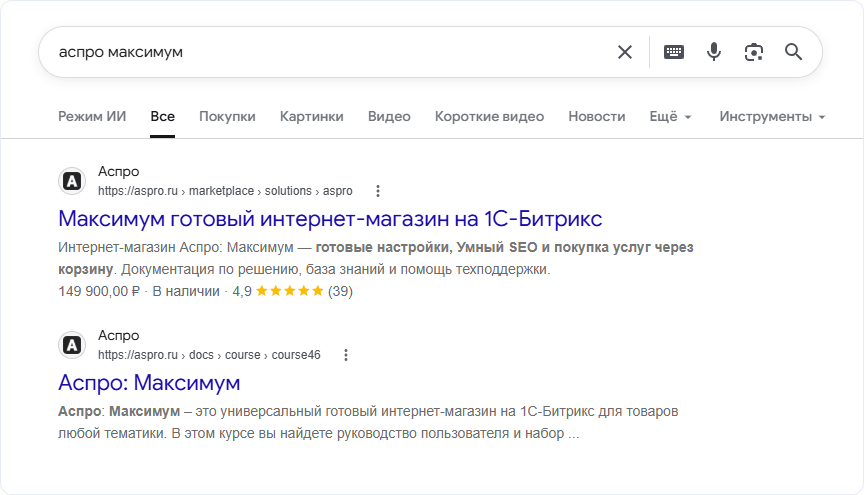Screen dimensions: 864x495
Task: Expand the 'Инструменты' dropdown
Action: (x=772, y=116)
